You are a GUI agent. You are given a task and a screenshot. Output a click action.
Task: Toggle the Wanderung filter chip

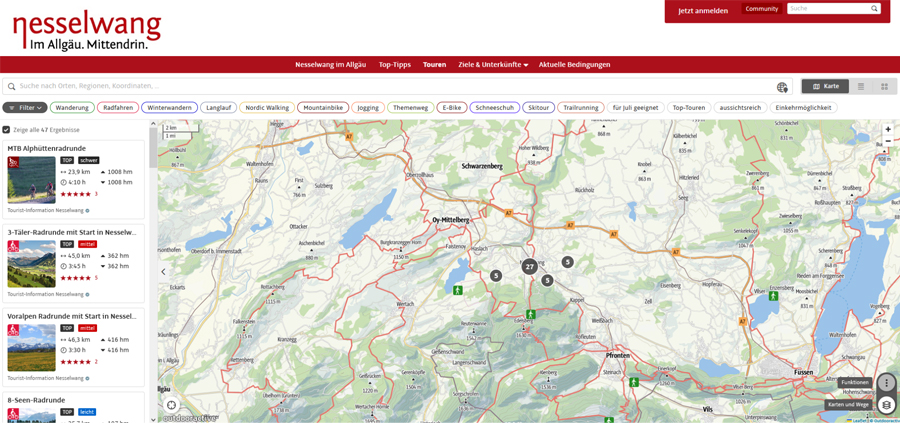[x=72, y=107]
